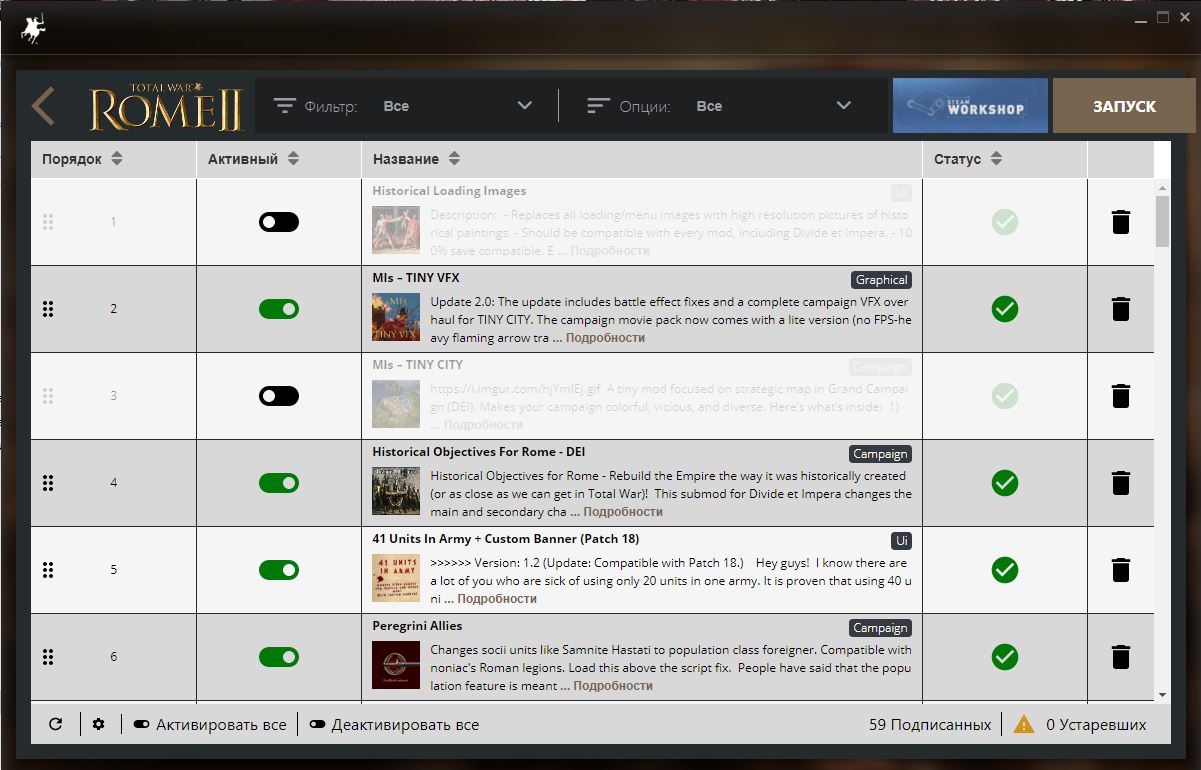Open settings gear in bottom bar
The height and width of the screenshot is (770, 1201).
tap(98, 724)
